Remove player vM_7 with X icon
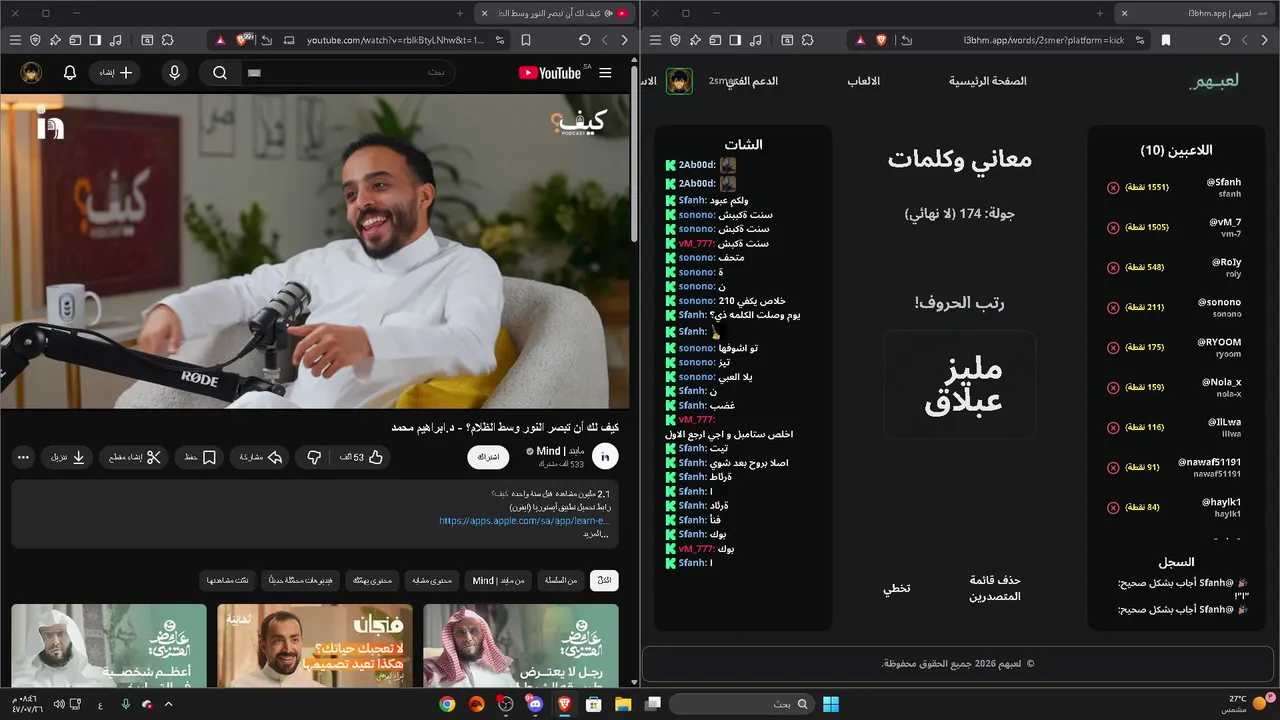1280x720 pixels. (x=1113, y=228)
